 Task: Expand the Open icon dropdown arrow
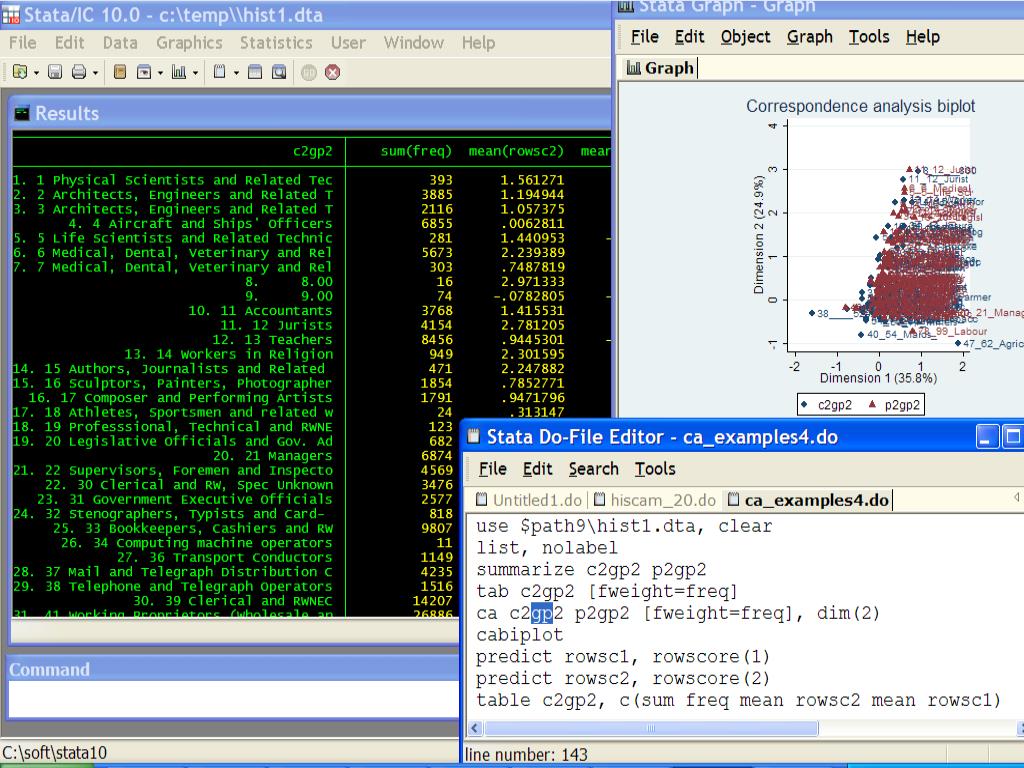coord(36,72)
